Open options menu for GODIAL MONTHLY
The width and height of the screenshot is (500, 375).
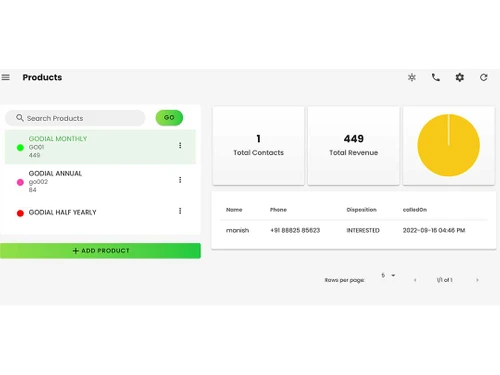pos(180,145)
